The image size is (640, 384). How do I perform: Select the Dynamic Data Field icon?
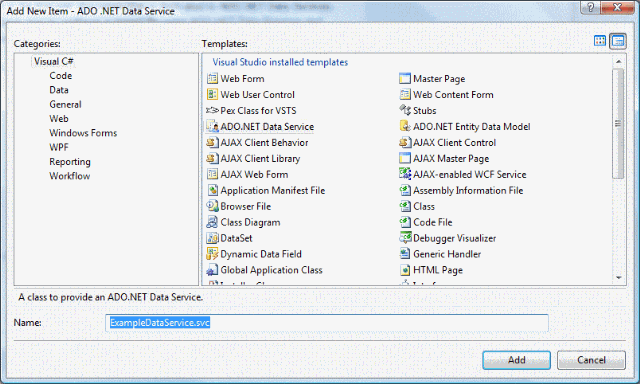(x=212, y=254)
